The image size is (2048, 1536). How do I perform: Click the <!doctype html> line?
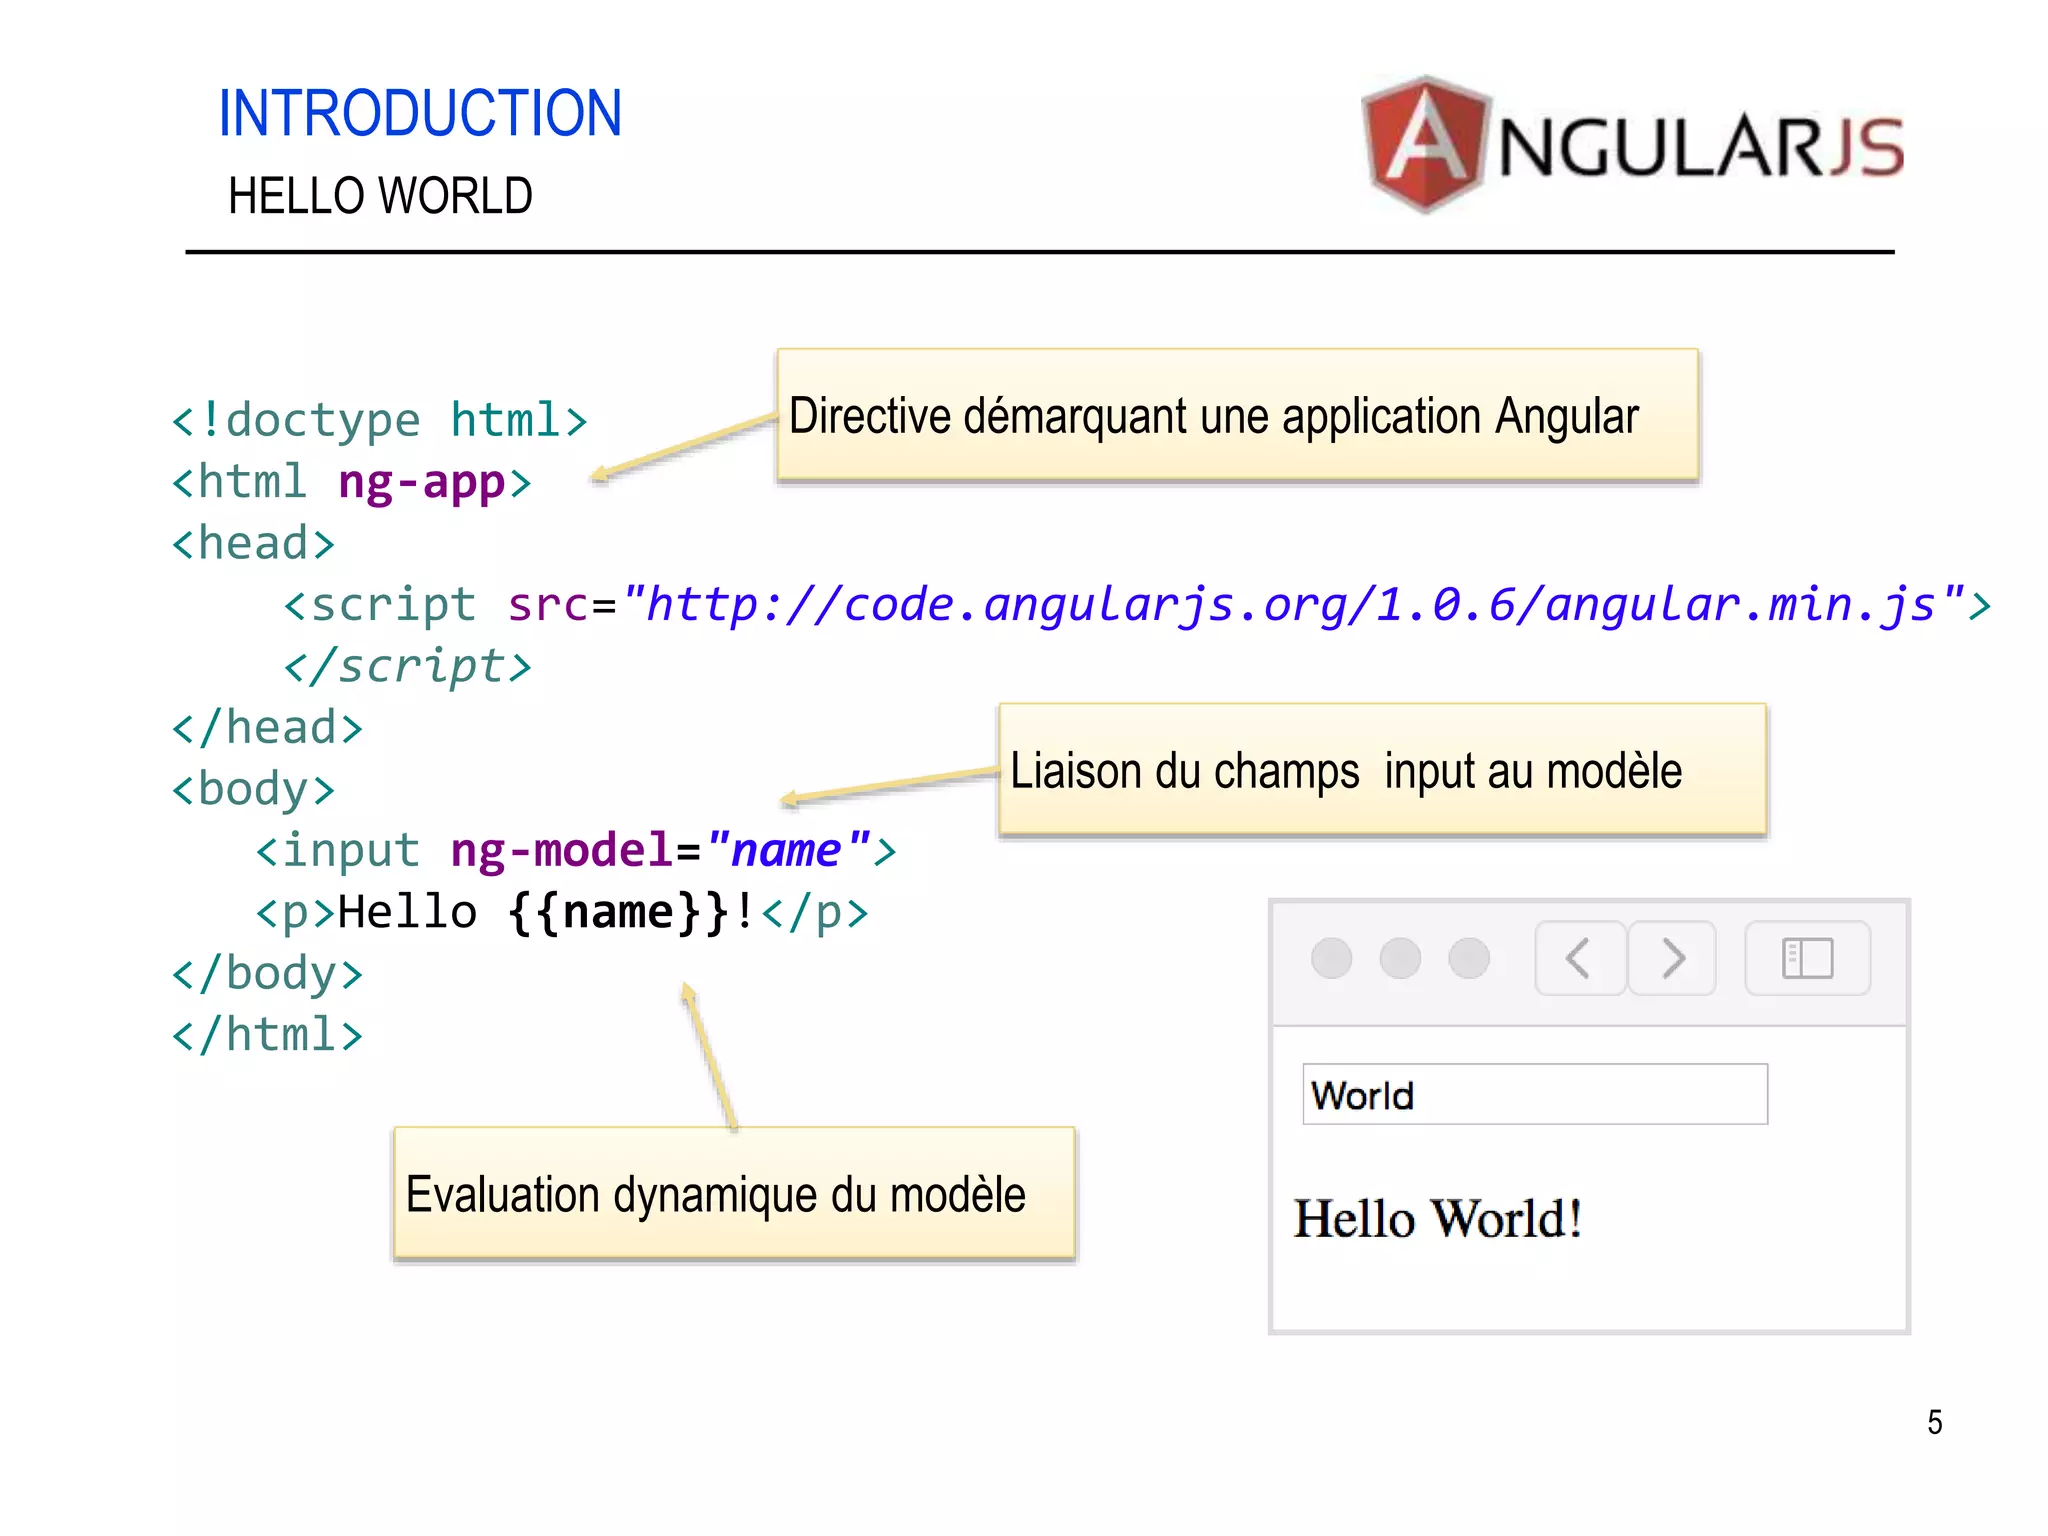380,420
